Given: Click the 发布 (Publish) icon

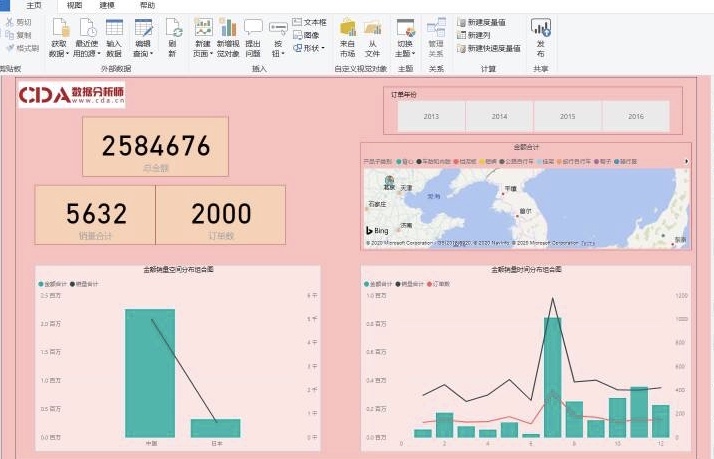Looking at the screenshot, I should point(541,27).
